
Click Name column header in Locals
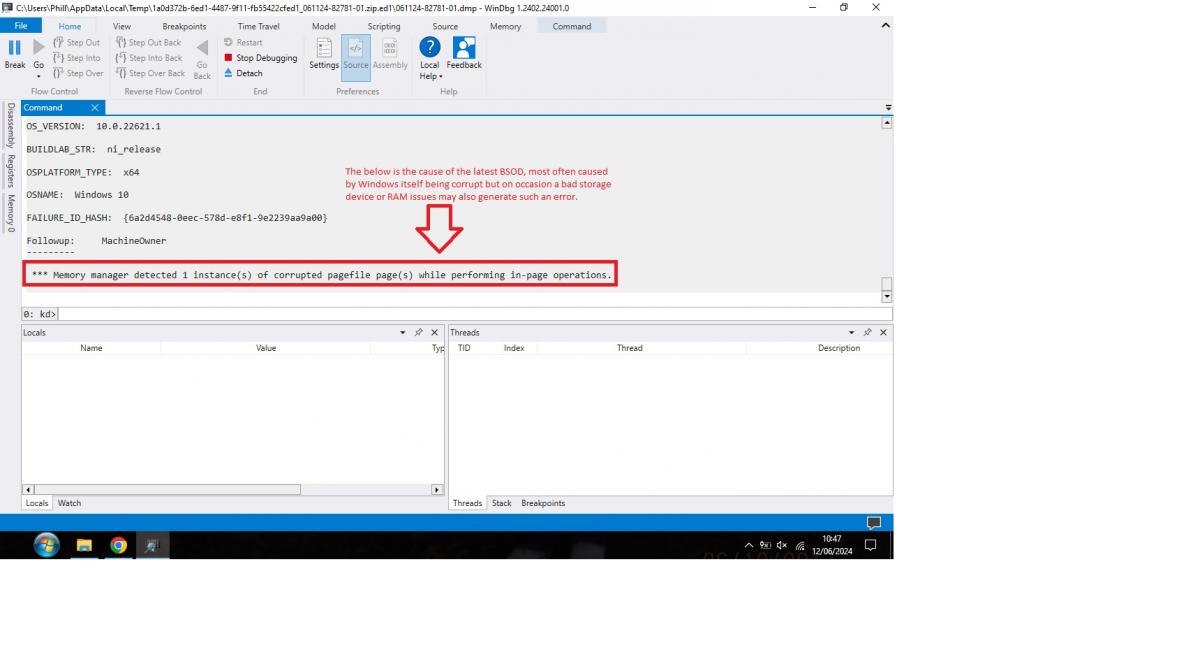coord(91,348)
